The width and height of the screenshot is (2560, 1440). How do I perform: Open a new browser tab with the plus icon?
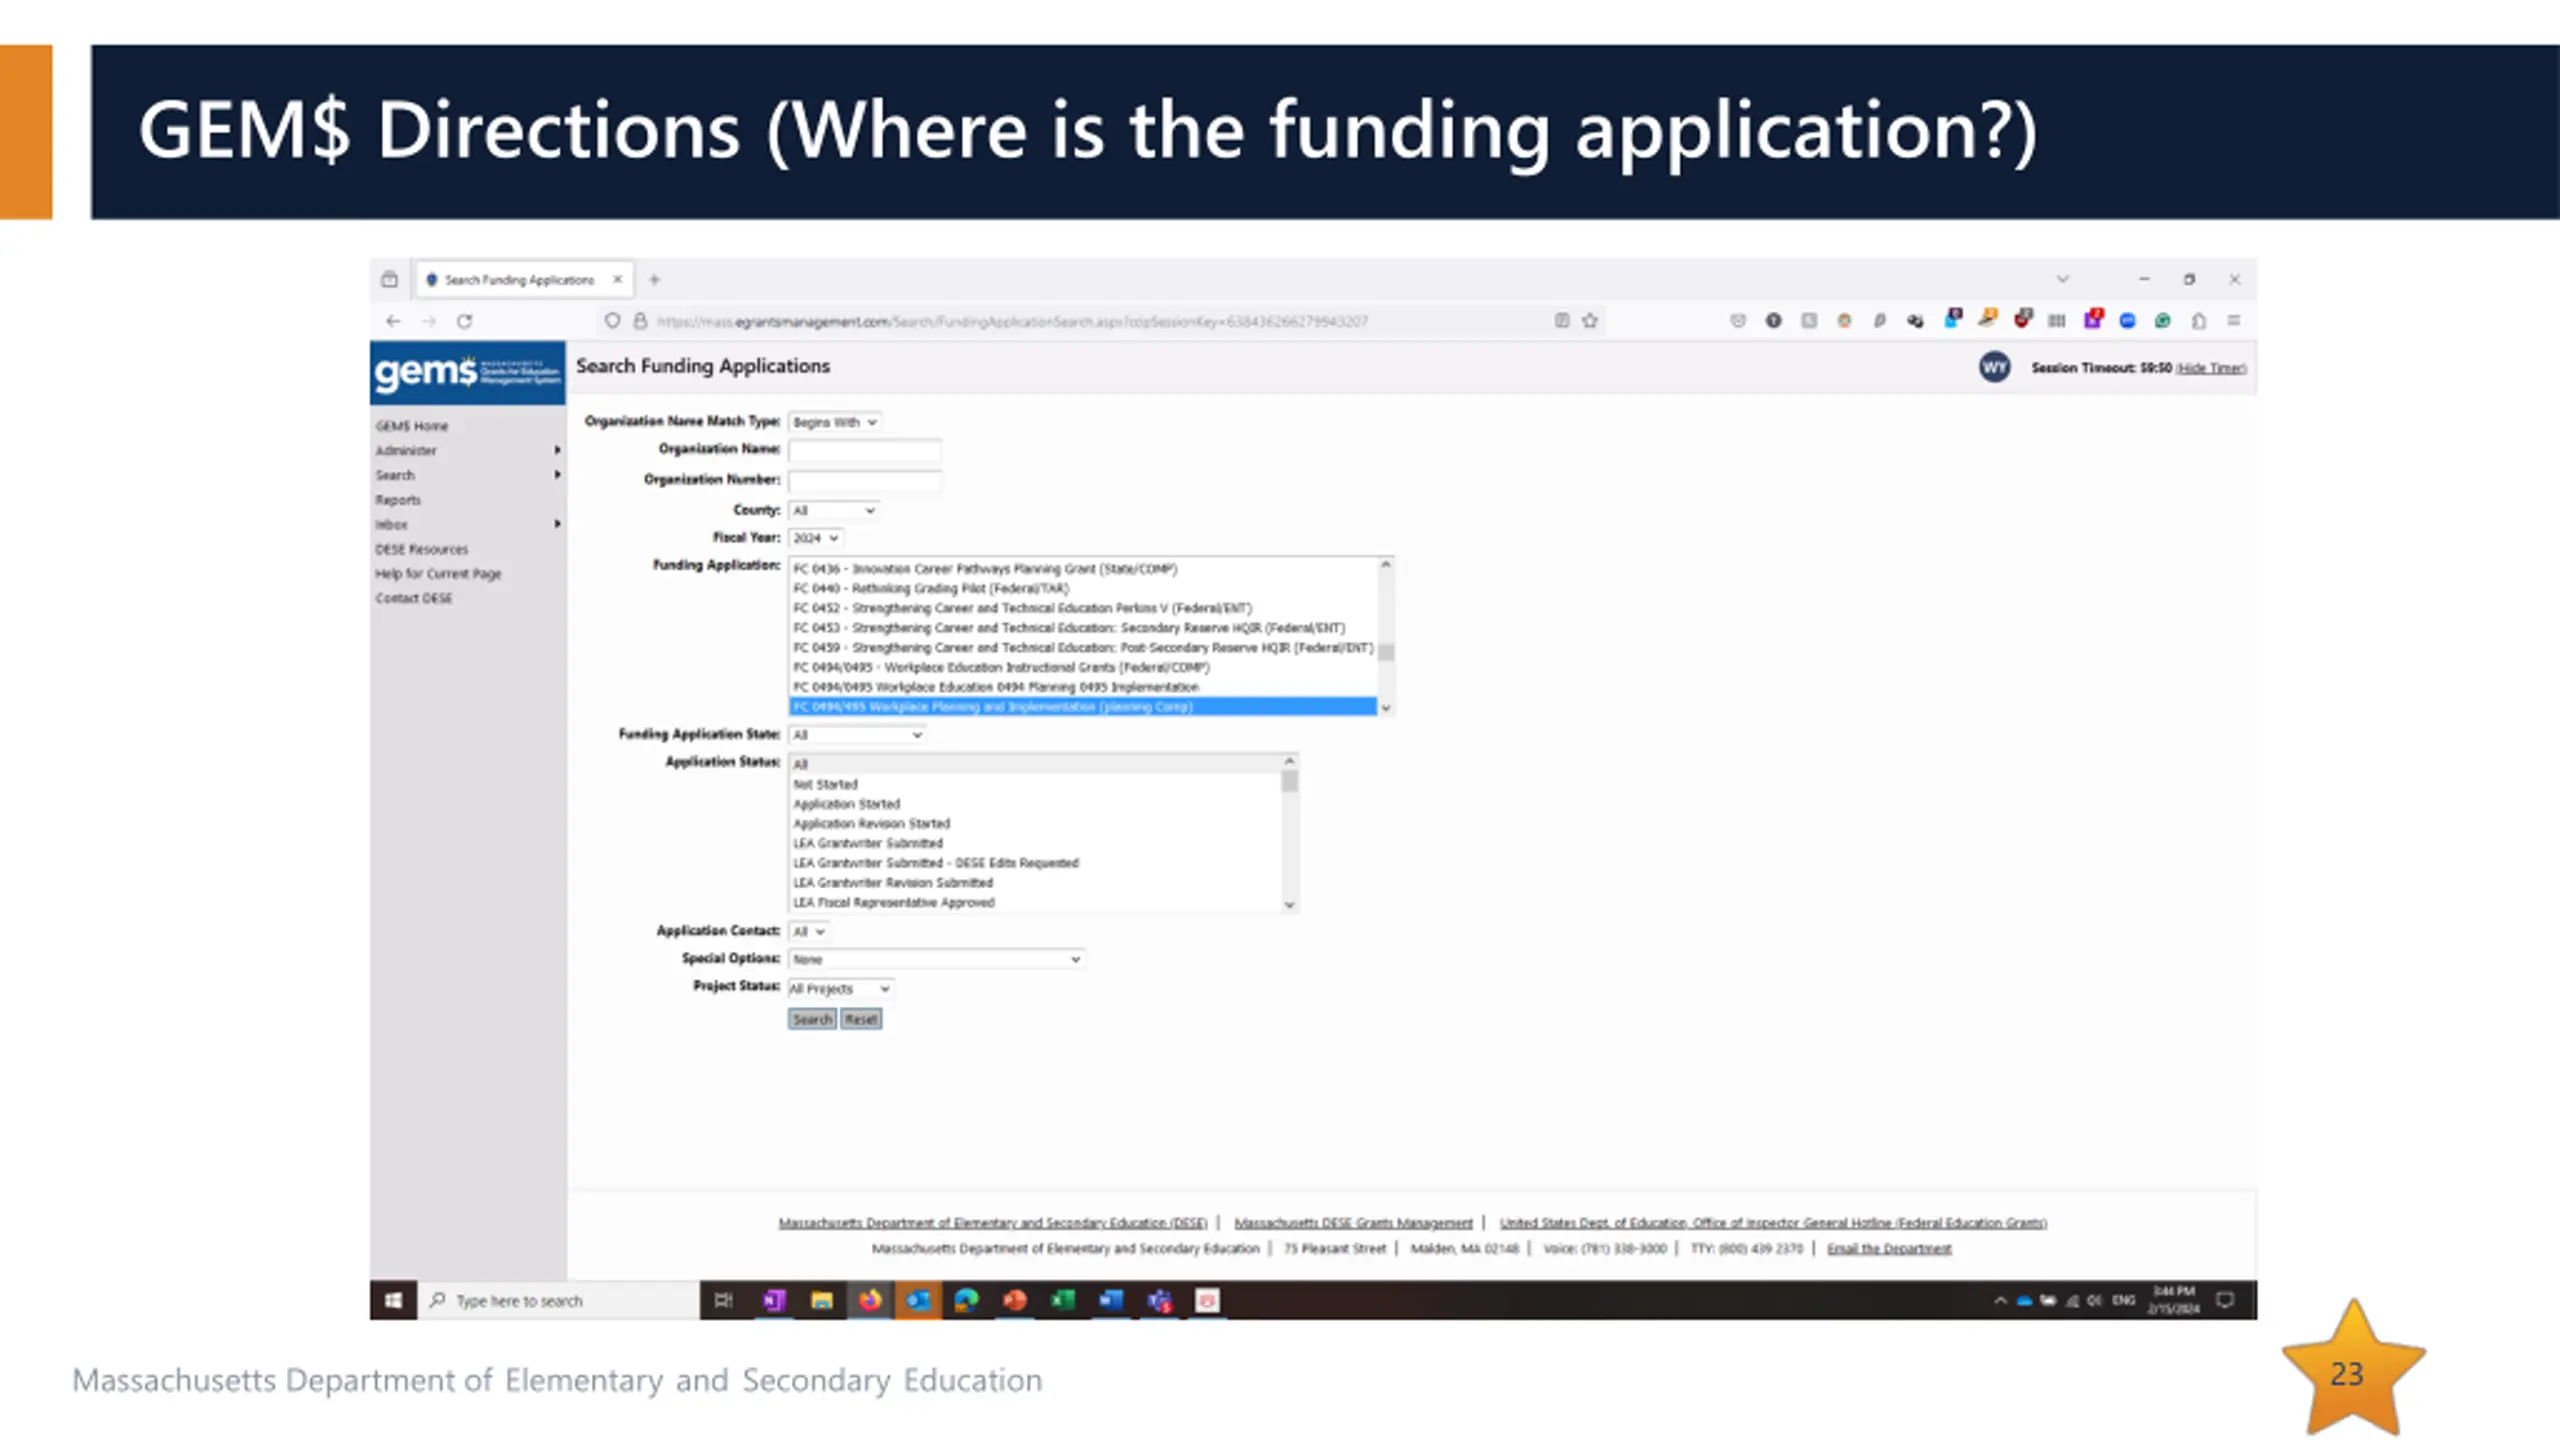(x=655, y=280)
